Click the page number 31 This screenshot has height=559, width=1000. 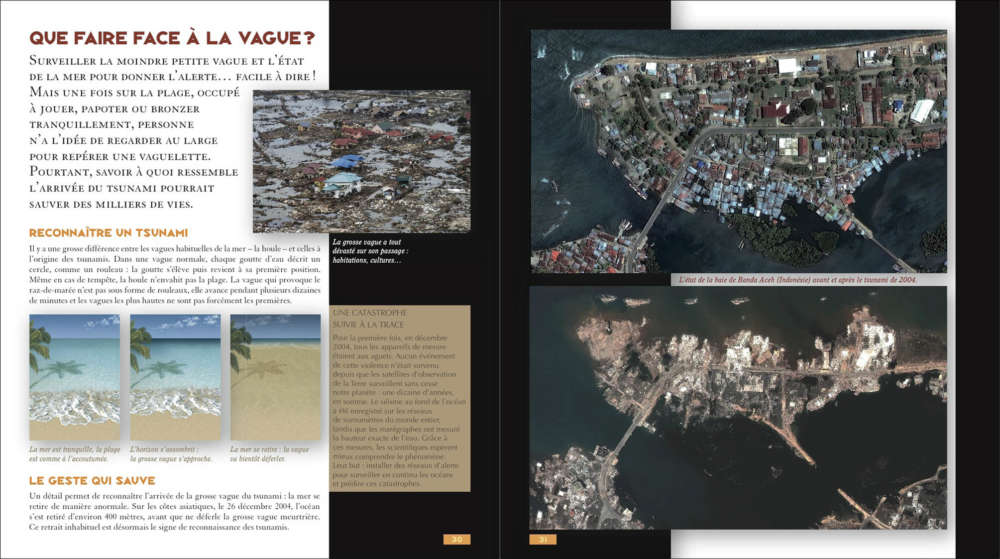coord(543,539)
